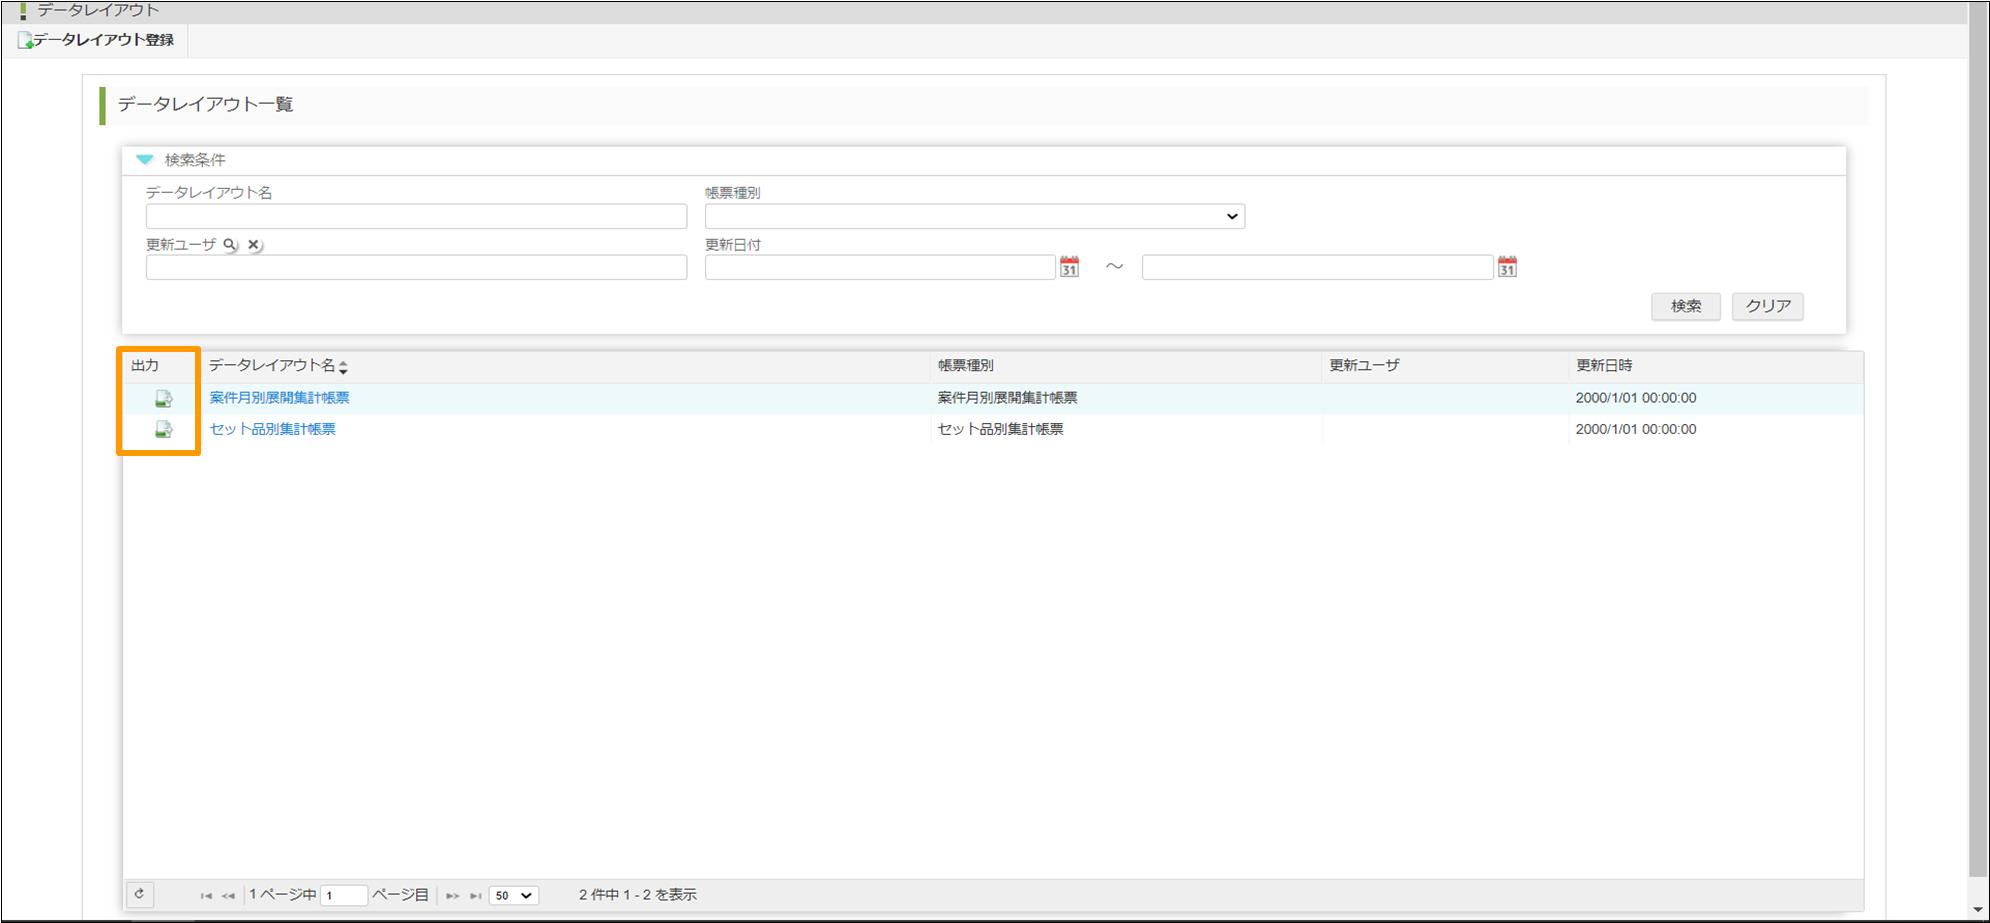This screenshot has width=1990, height=923.
Task: Open the セット品別集計帳票 layout link
Action: (272, 429)
